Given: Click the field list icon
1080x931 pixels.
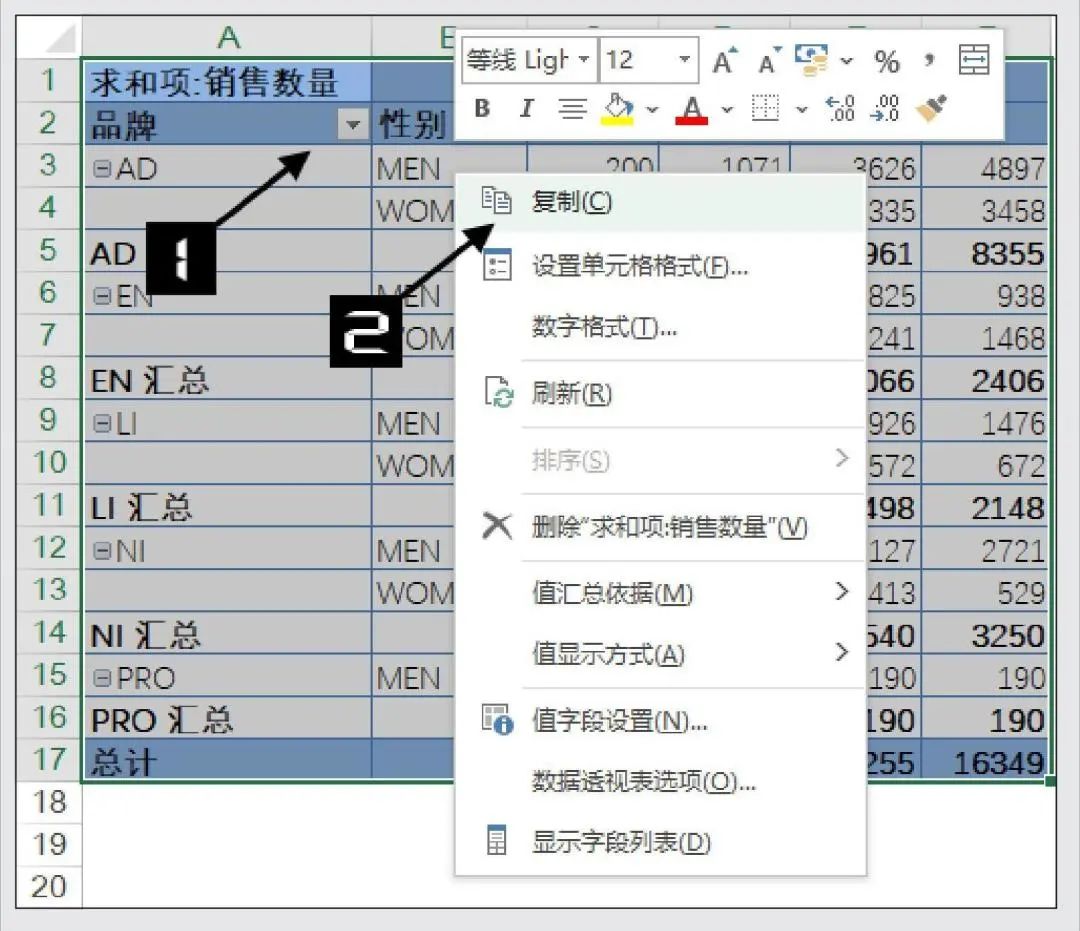Looking at the screenshot, I should pyautogui.click(x=496, y=839).
